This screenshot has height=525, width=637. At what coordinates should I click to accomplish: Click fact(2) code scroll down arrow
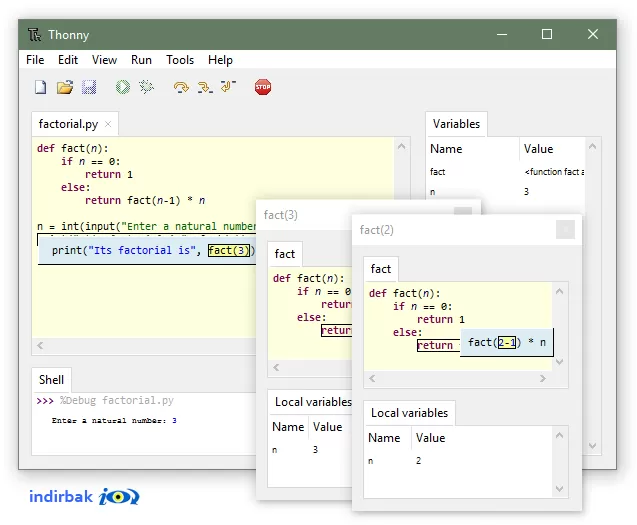pos(559,362)
